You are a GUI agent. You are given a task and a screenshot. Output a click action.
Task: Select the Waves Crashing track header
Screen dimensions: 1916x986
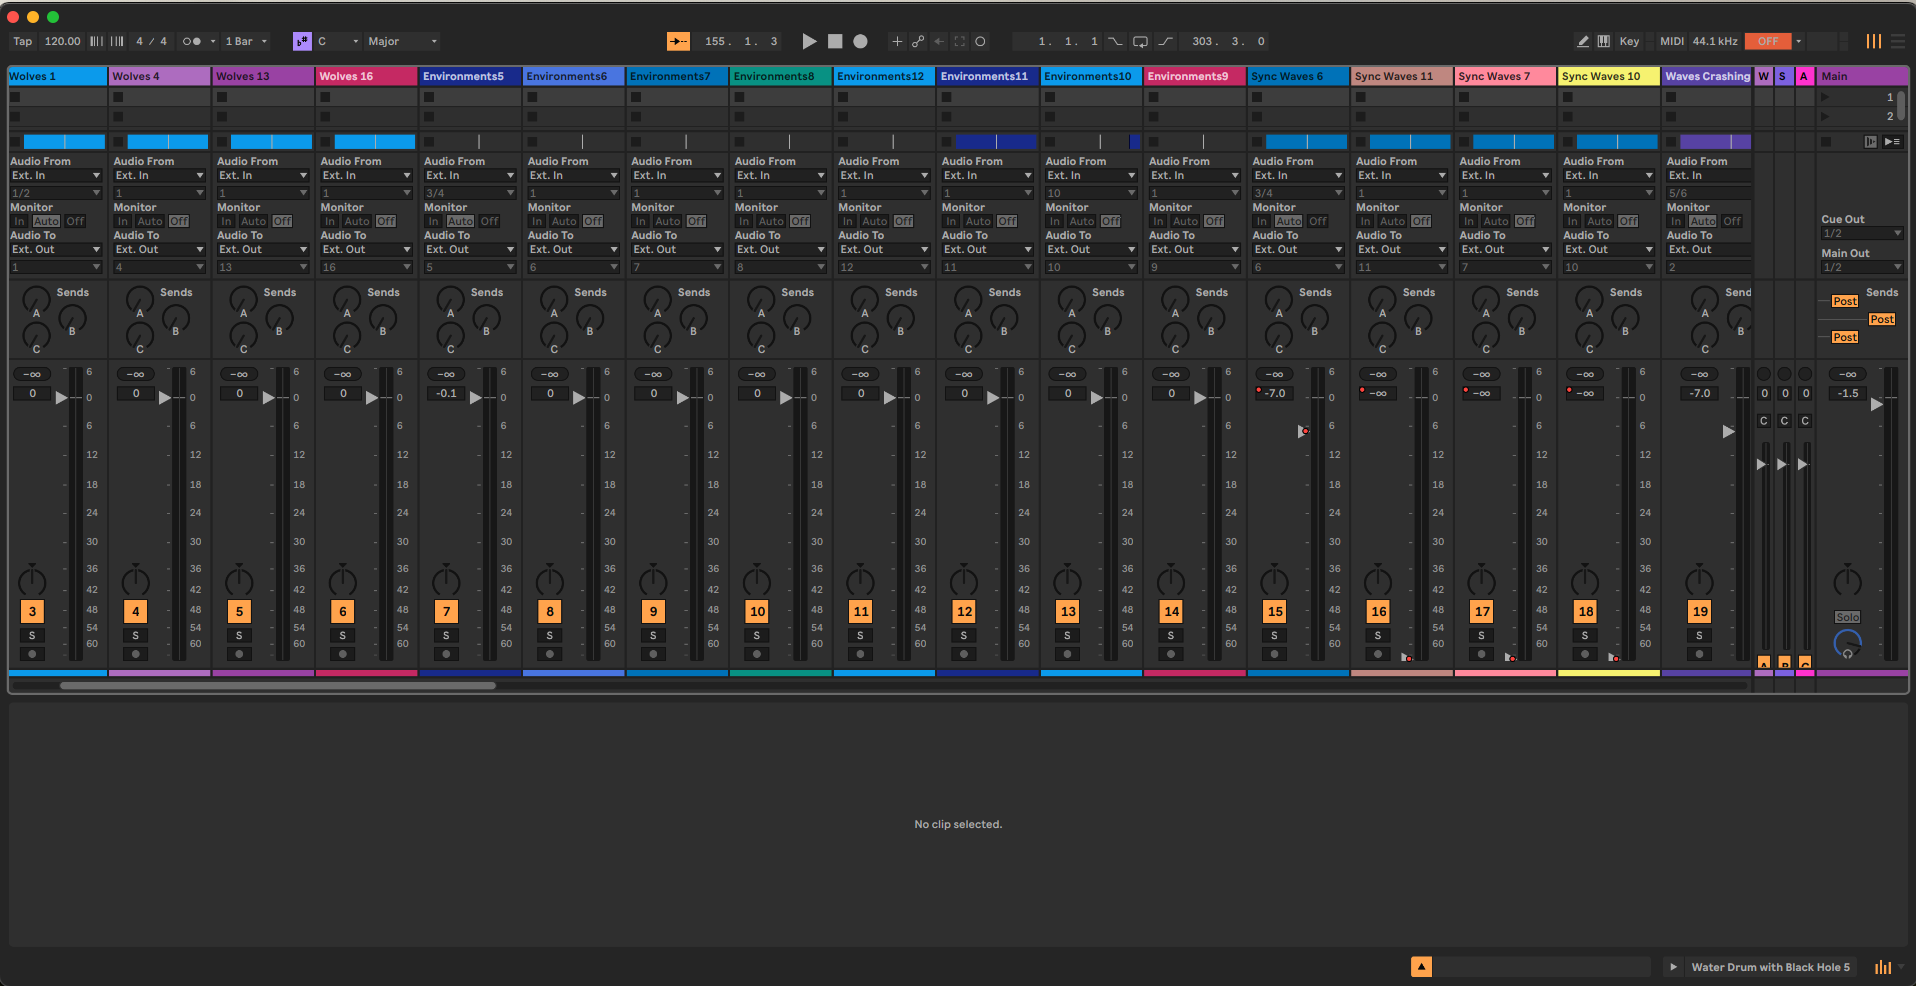1707,76
